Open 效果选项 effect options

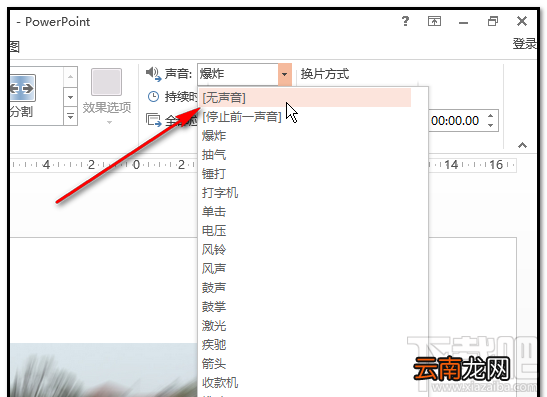click(x=107, y=97)
